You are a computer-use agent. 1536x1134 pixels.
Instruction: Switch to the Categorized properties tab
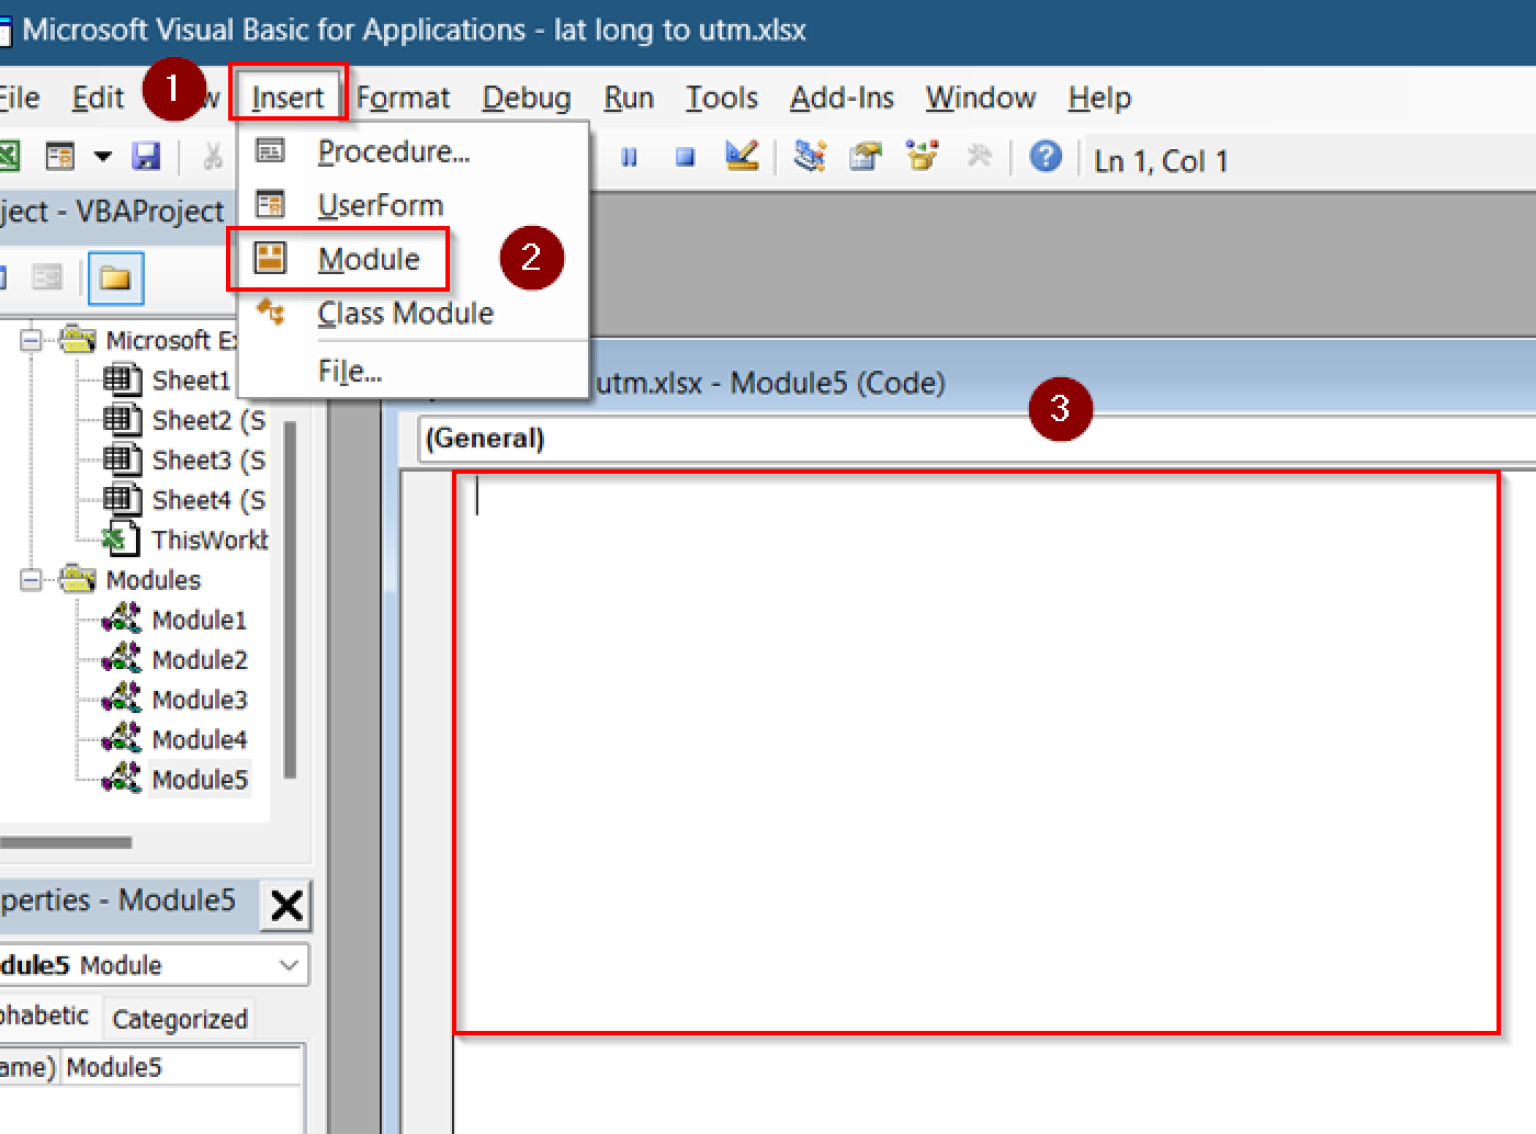pos(180,1019)
